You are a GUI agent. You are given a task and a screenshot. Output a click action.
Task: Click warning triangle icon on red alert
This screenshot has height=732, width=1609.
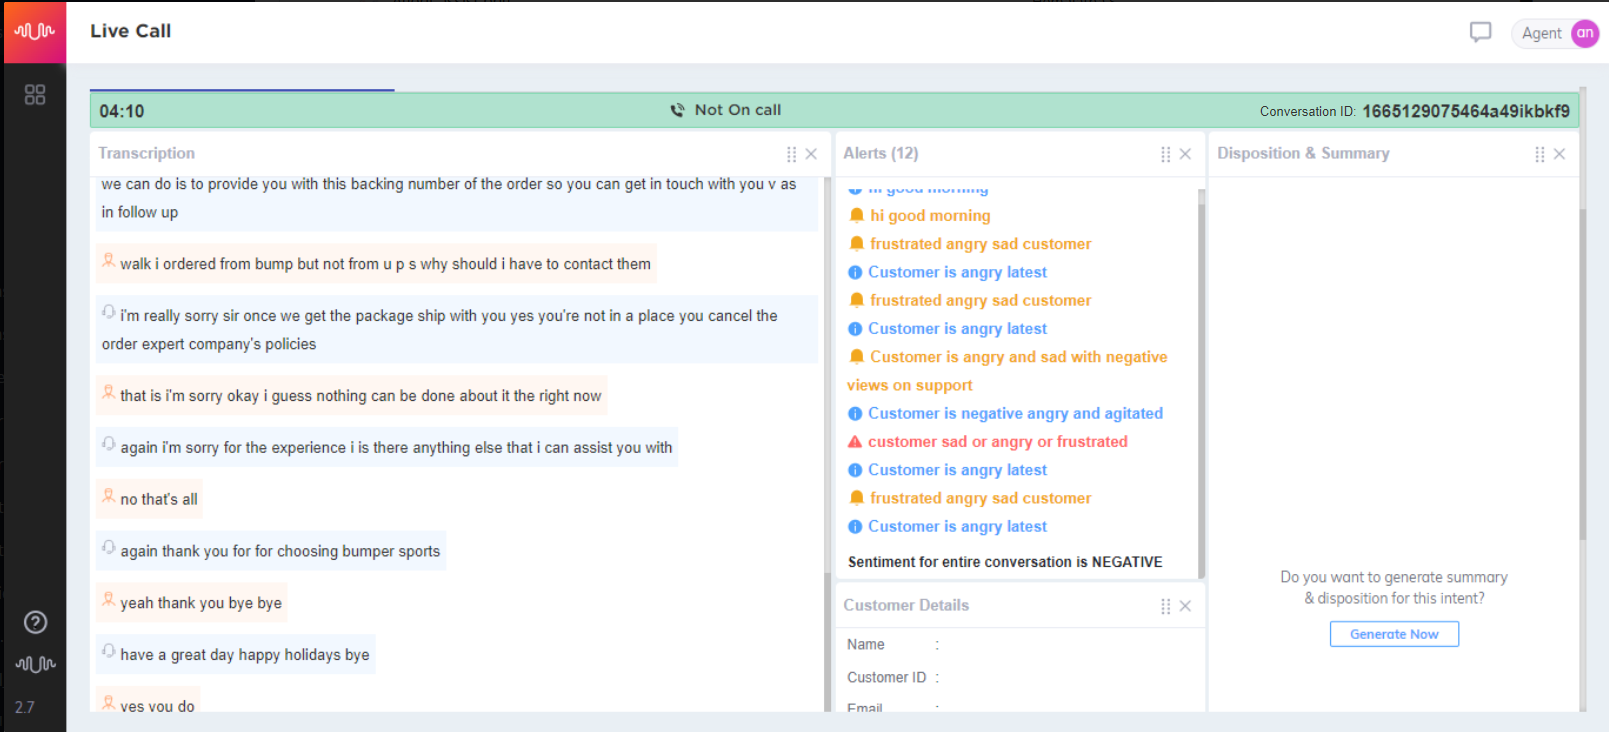855,441
